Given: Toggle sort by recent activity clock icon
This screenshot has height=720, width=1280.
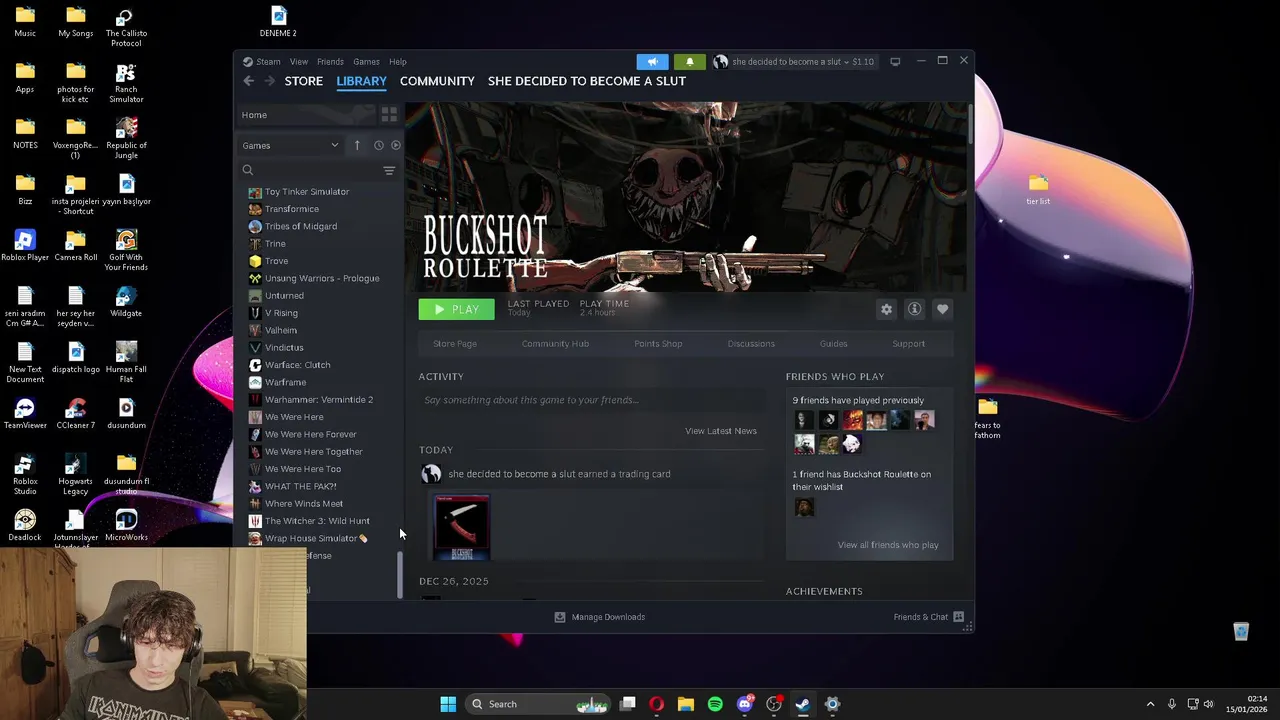Looking at the screenshot, I should [378, 145].
